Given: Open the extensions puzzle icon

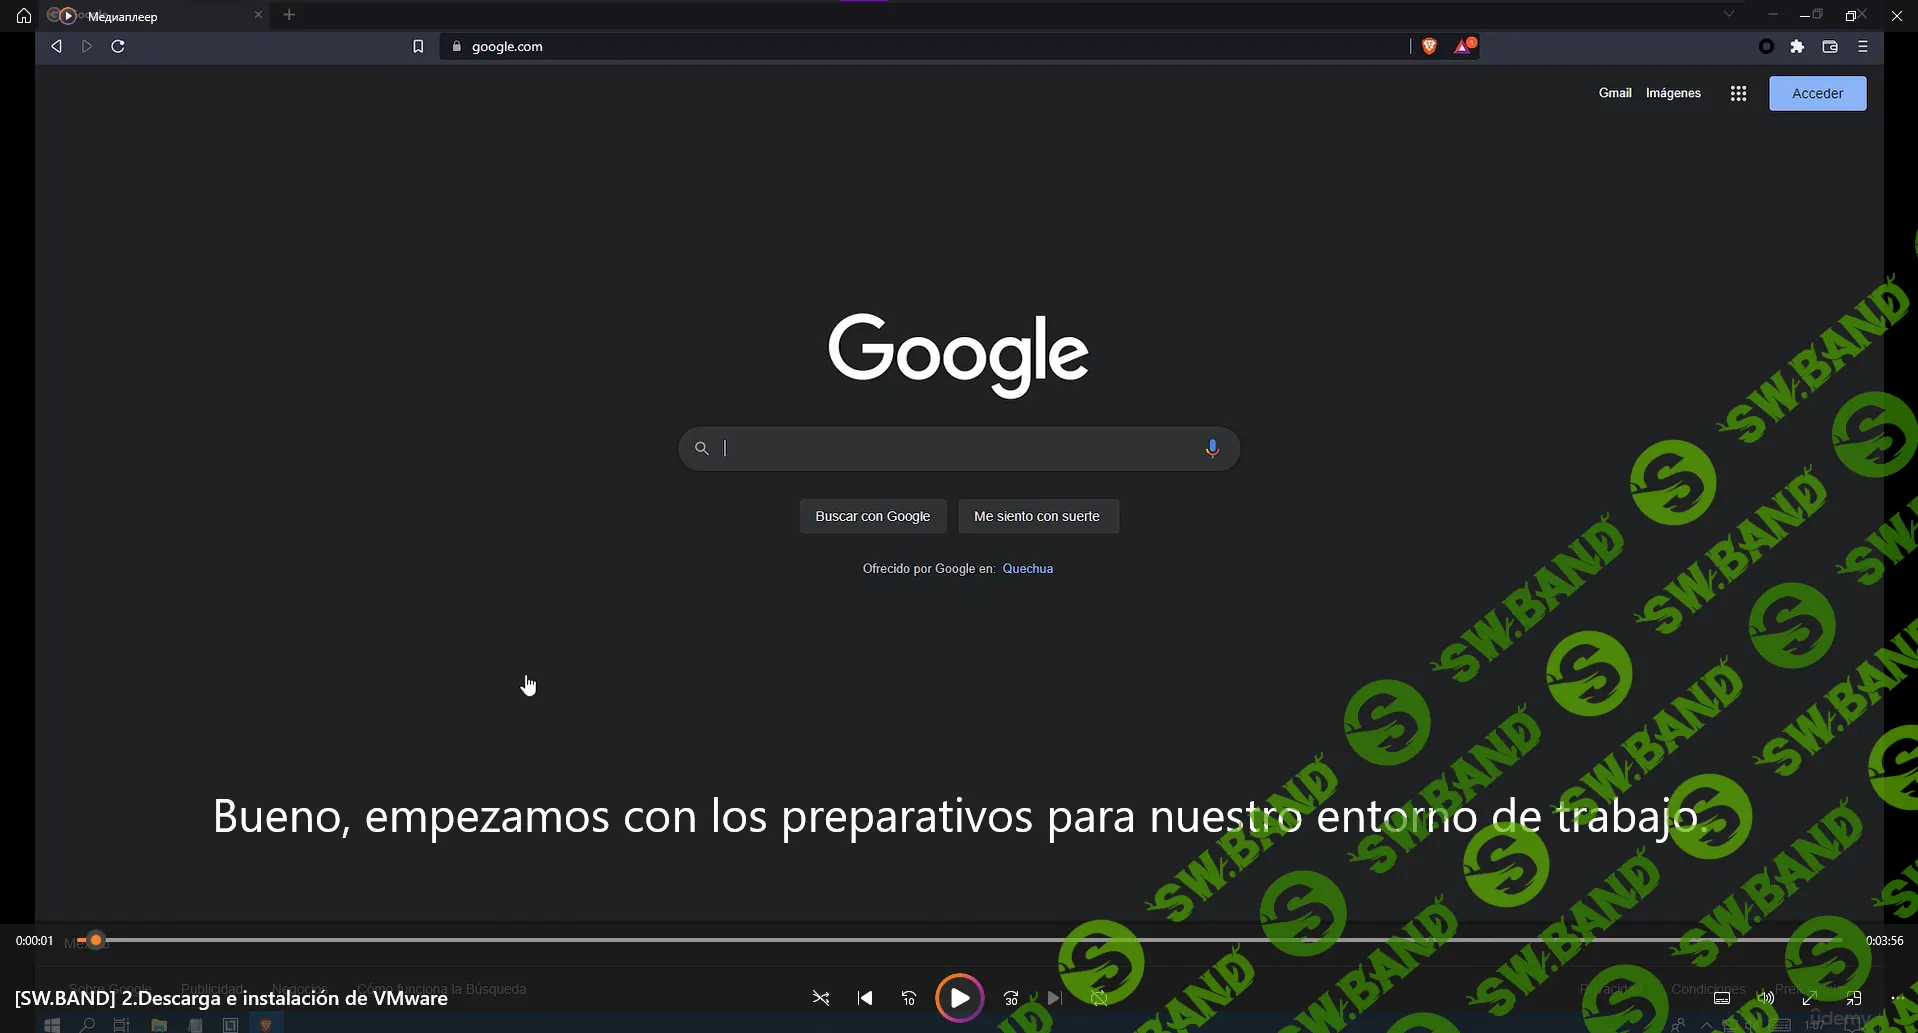Looking at the screenshot, I should tap(1797, 46).
